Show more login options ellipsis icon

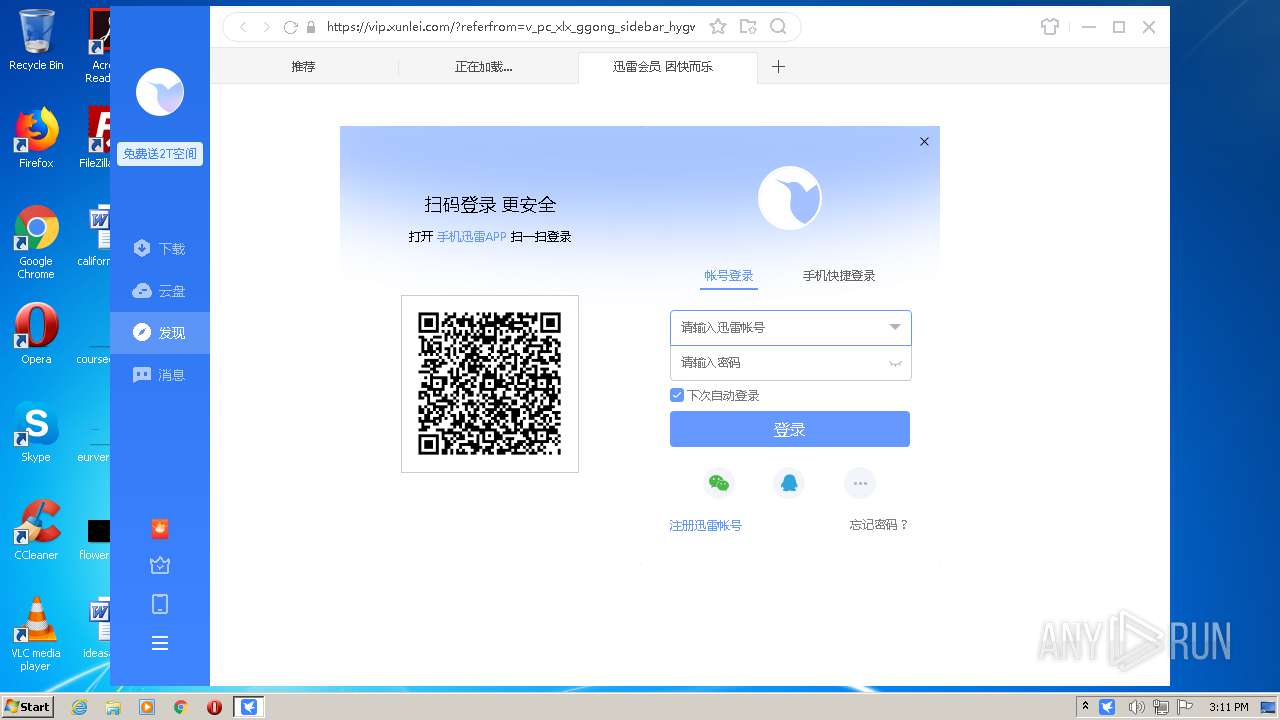pyautogui.click(x=860, y=484)
